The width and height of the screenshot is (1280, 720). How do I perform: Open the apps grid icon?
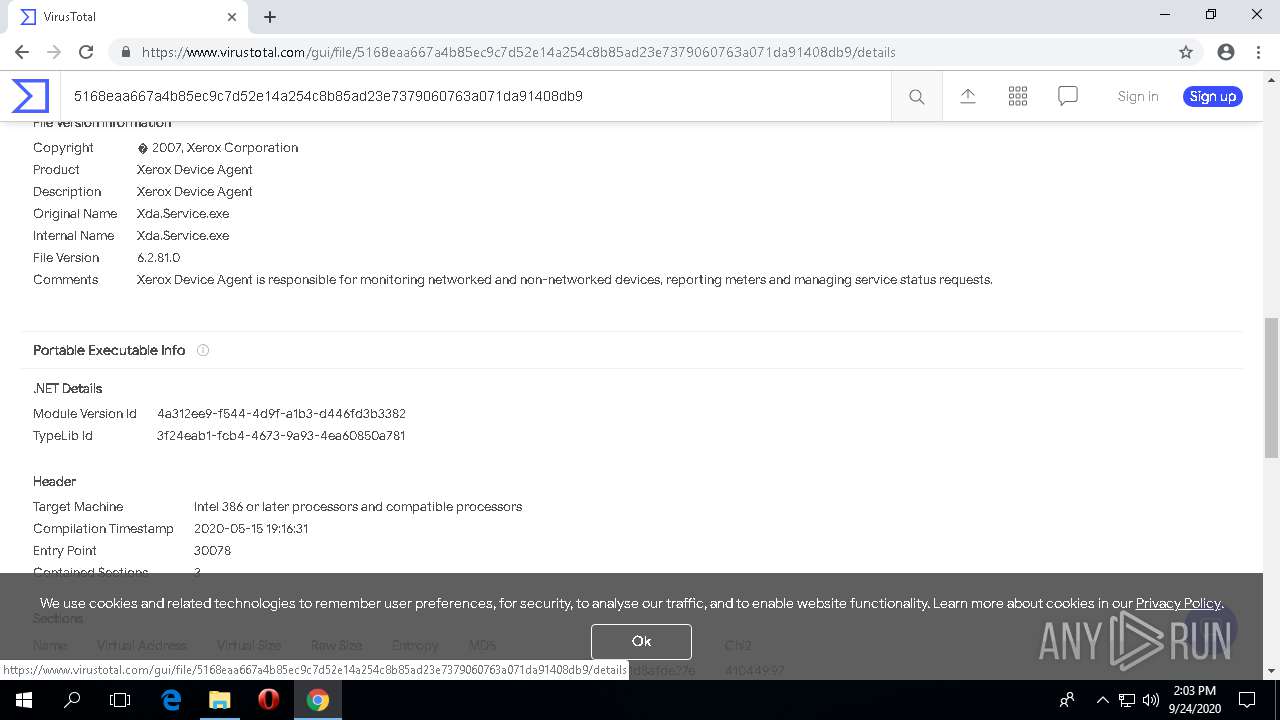click(1018, 96)
